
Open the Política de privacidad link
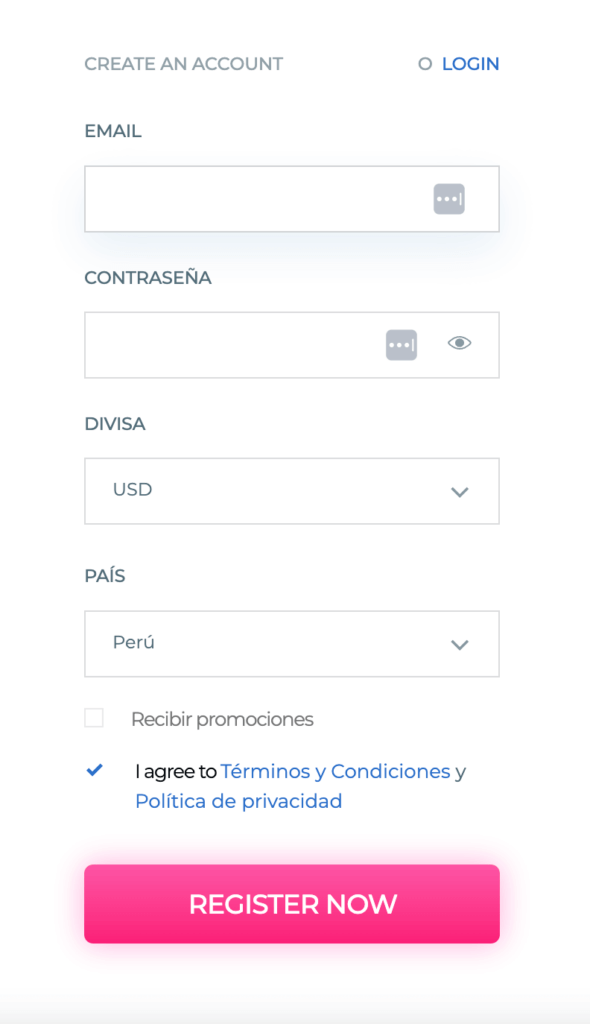point(238,801)
